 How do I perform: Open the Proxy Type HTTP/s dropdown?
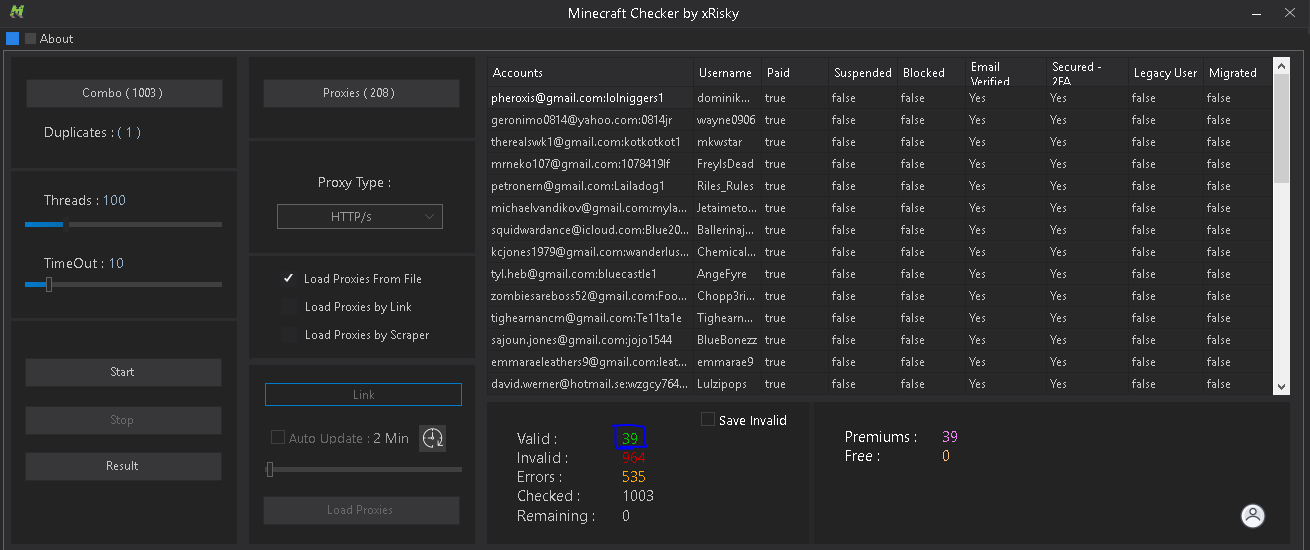(360, 217)
